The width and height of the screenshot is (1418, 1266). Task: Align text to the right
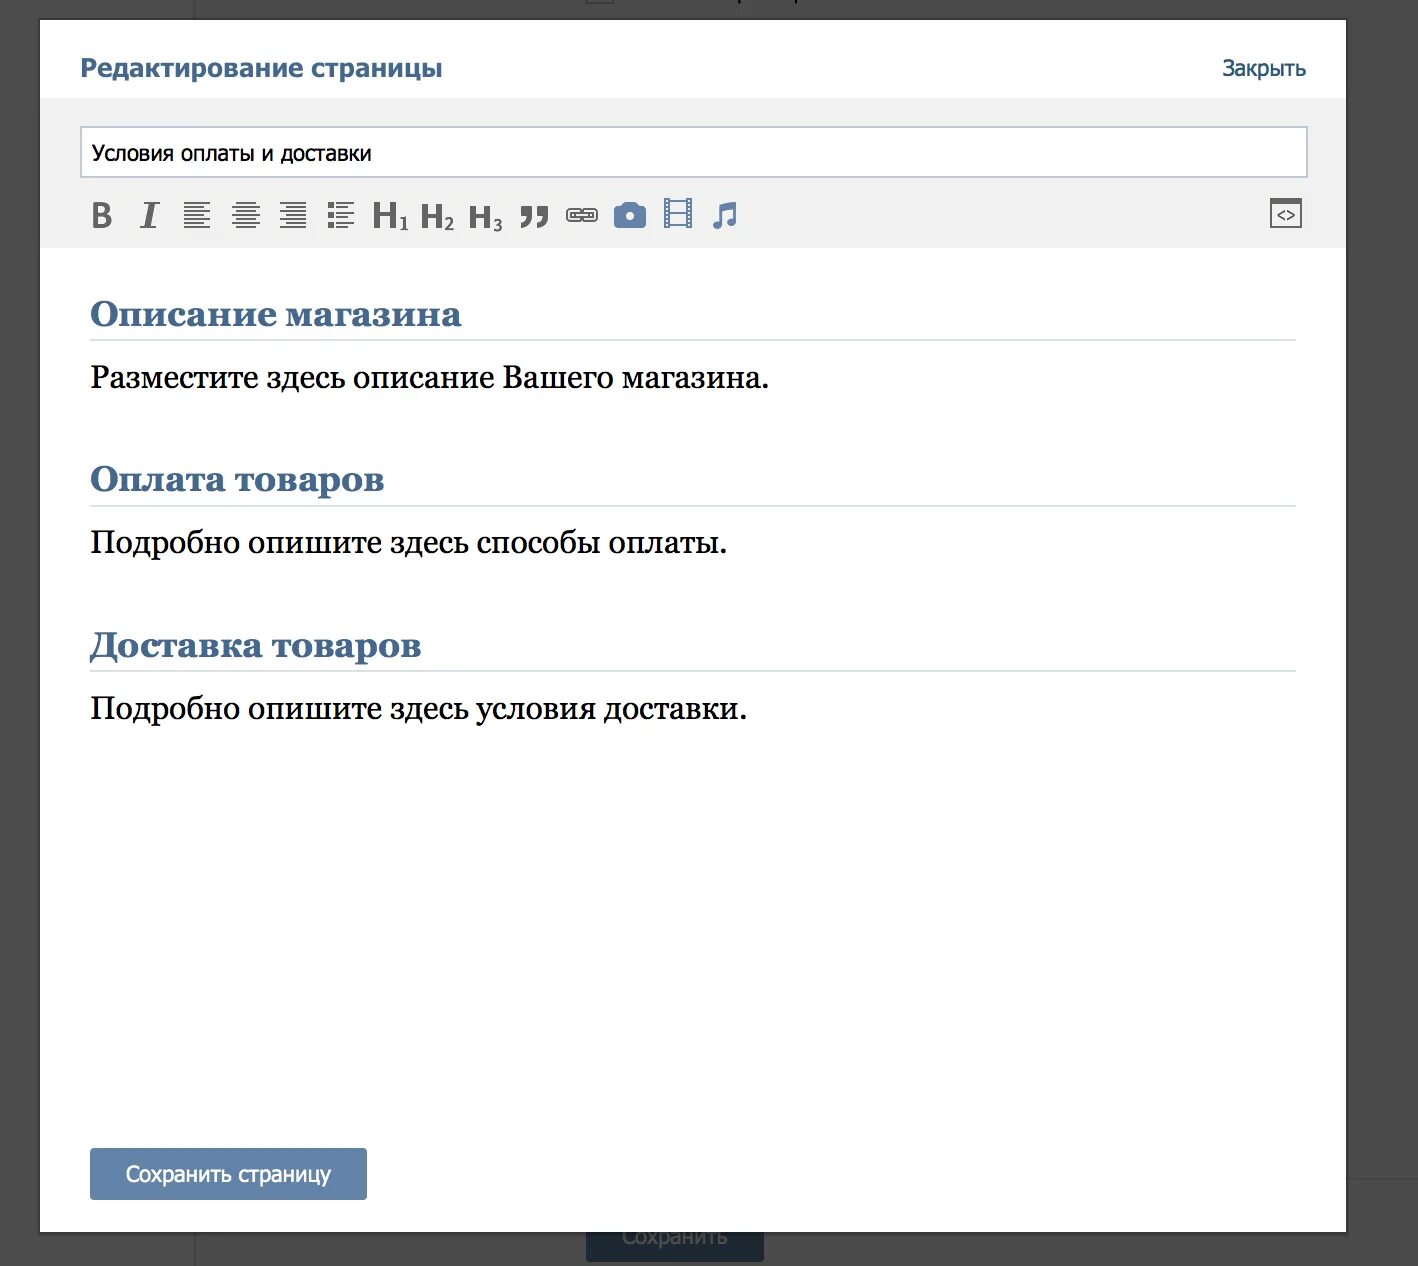point(293,215)
